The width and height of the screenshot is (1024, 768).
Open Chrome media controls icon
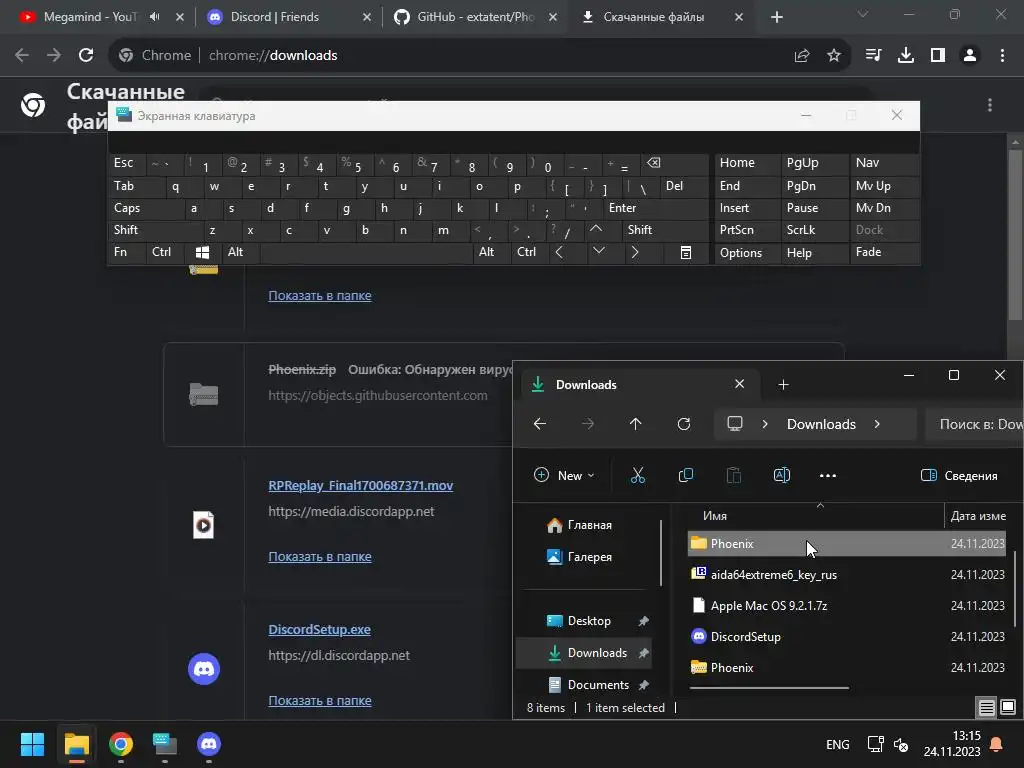[x=873, y=56]
